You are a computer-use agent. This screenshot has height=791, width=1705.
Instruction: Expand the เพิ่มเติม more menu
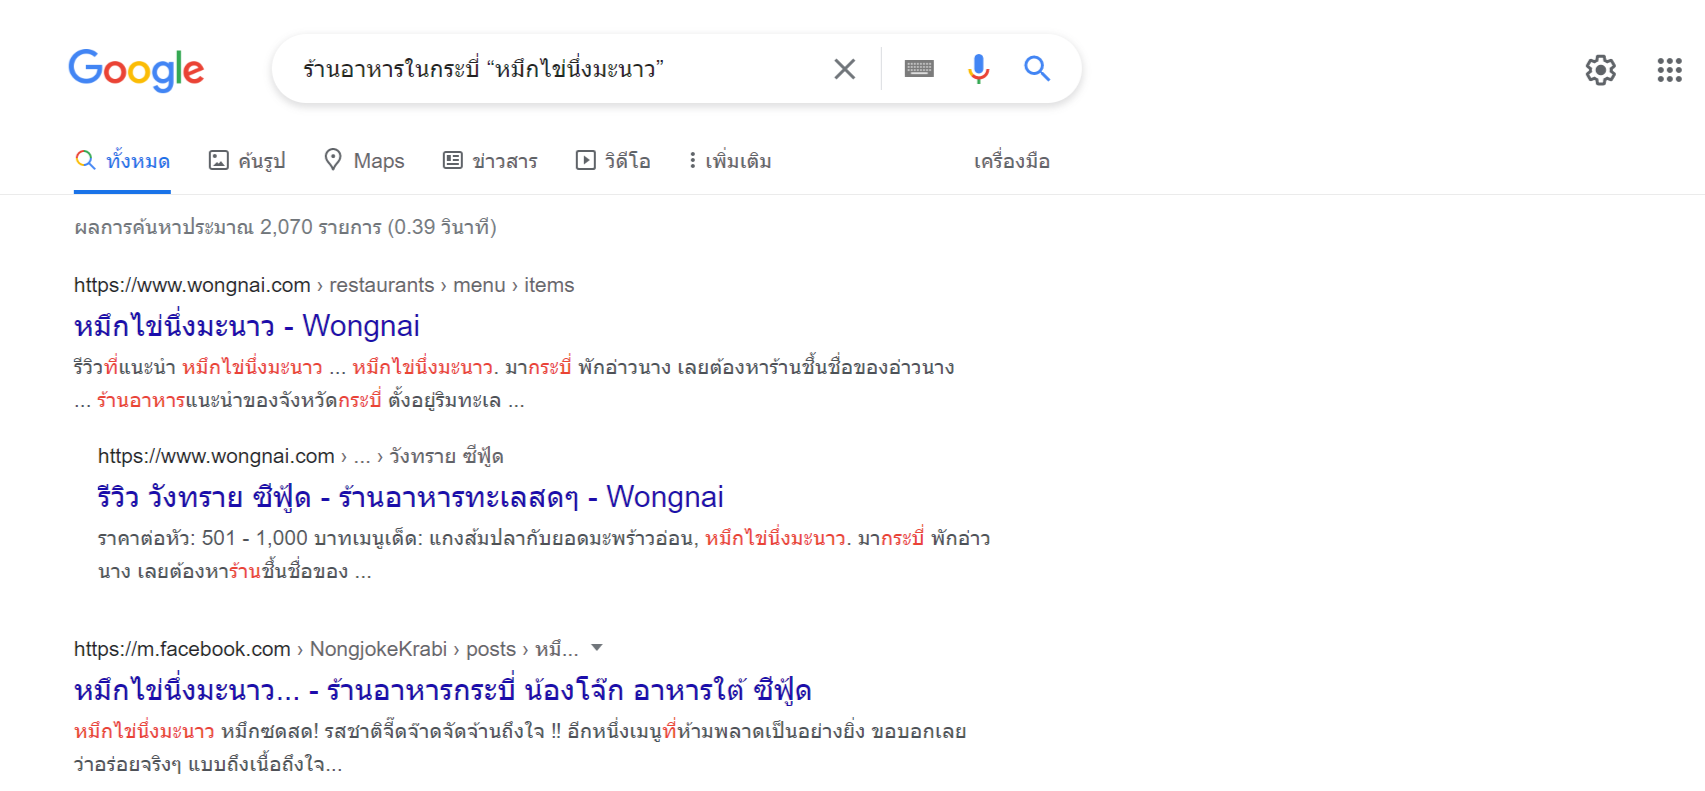pos(730,161)
